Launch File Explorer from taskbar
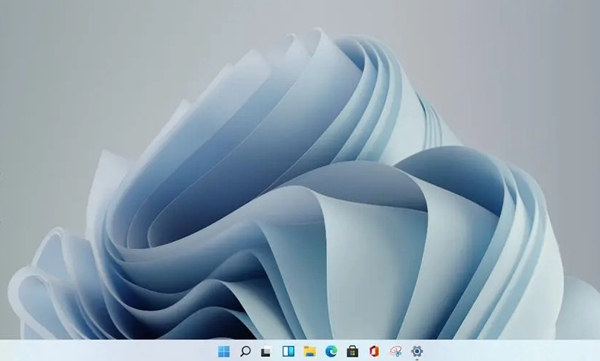The width and height of the screenshot is (600, 361). [x=310, y=351]
